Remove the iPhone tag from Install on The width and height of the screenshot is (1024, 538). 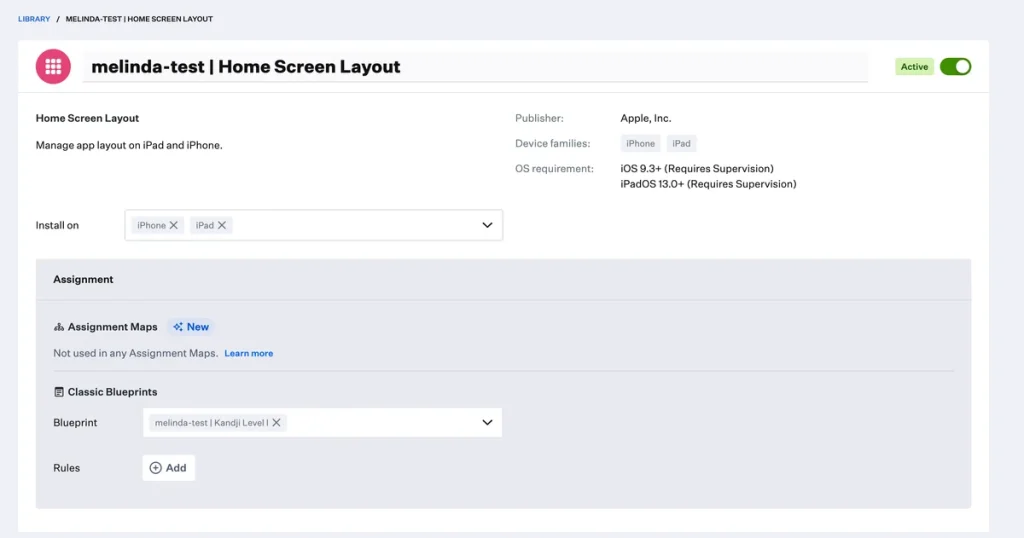click(174, 226)
